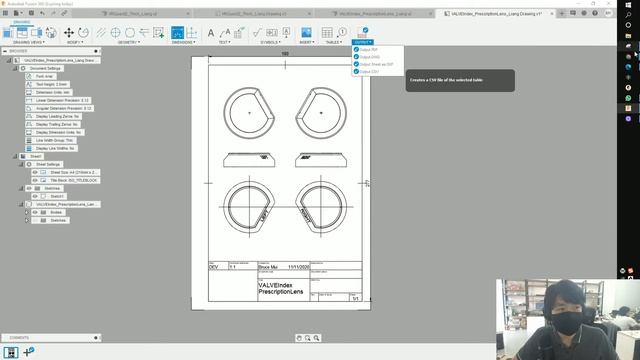Screen dimensions: 640x360
Task: Choose Output Sheet as DXF
Action: pyautogui.click(x=378, y=64)
